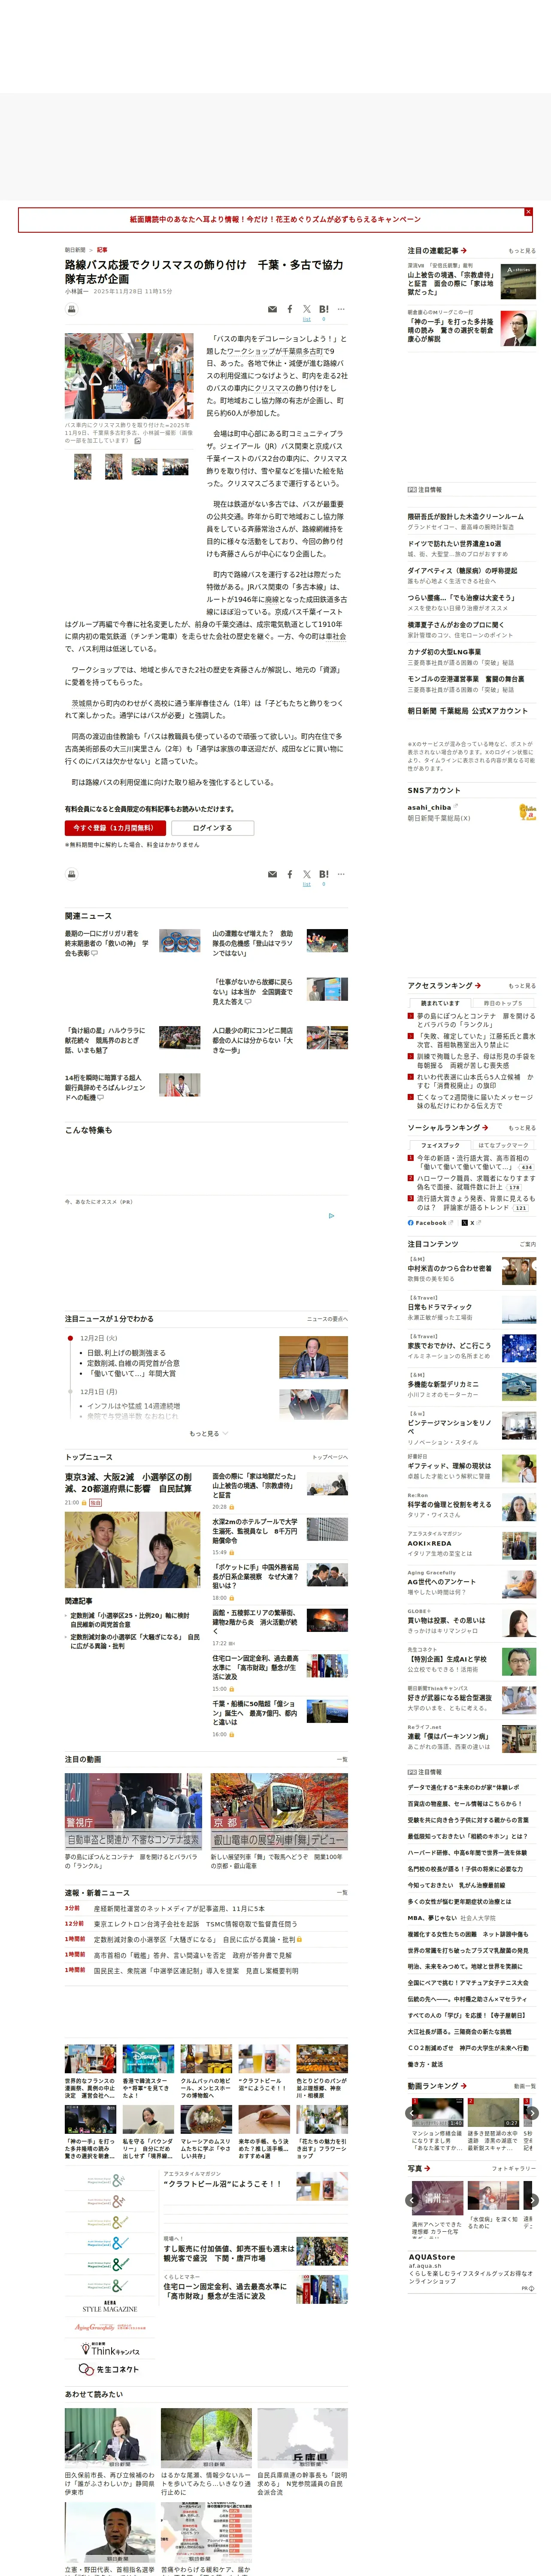Image resolution: width=551 pixels, height=2576 pixels.
Task: Open the main bus decoration photo
Action: point(129,376)
